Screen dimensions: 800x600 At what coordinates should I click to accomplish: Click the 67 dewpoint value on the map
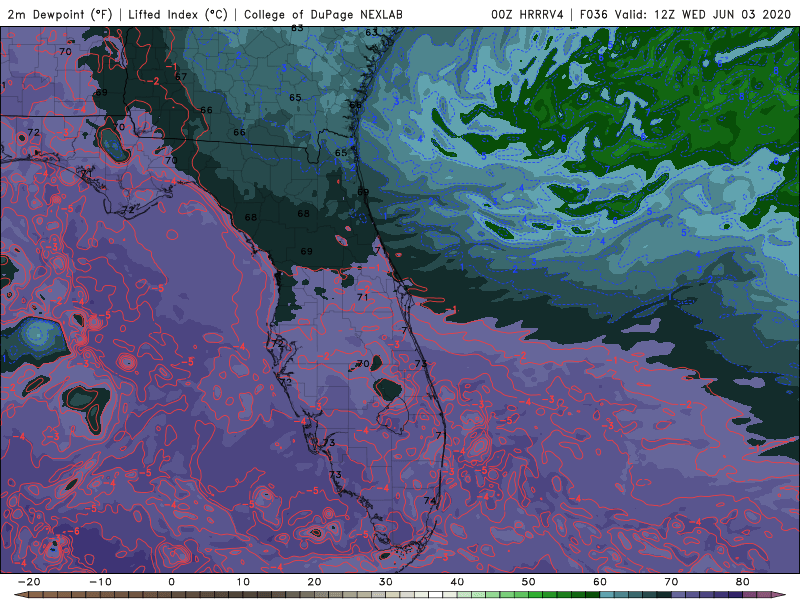pyautogui.click(x=181, y=77)
